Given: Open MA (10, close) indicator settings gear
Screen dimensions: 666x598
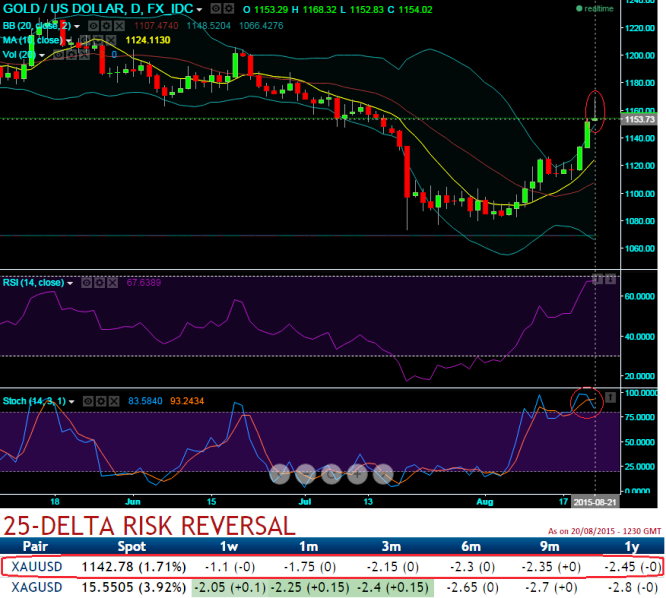Looking at the screenshot, I should (x=97, y=41).
